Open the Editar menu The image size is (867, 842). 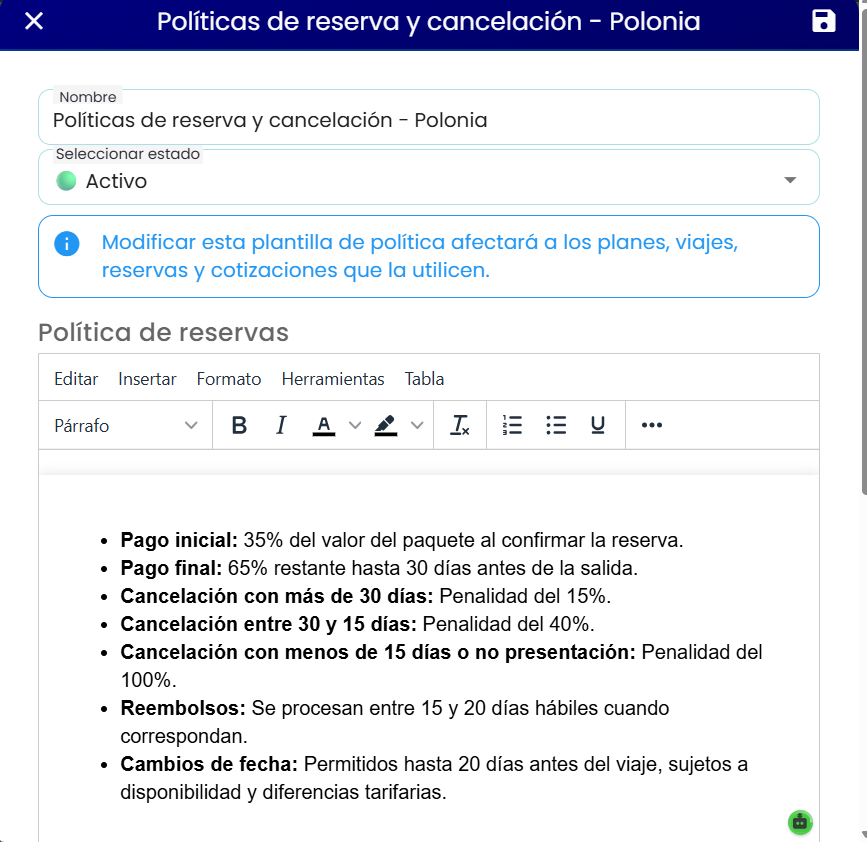76,379
